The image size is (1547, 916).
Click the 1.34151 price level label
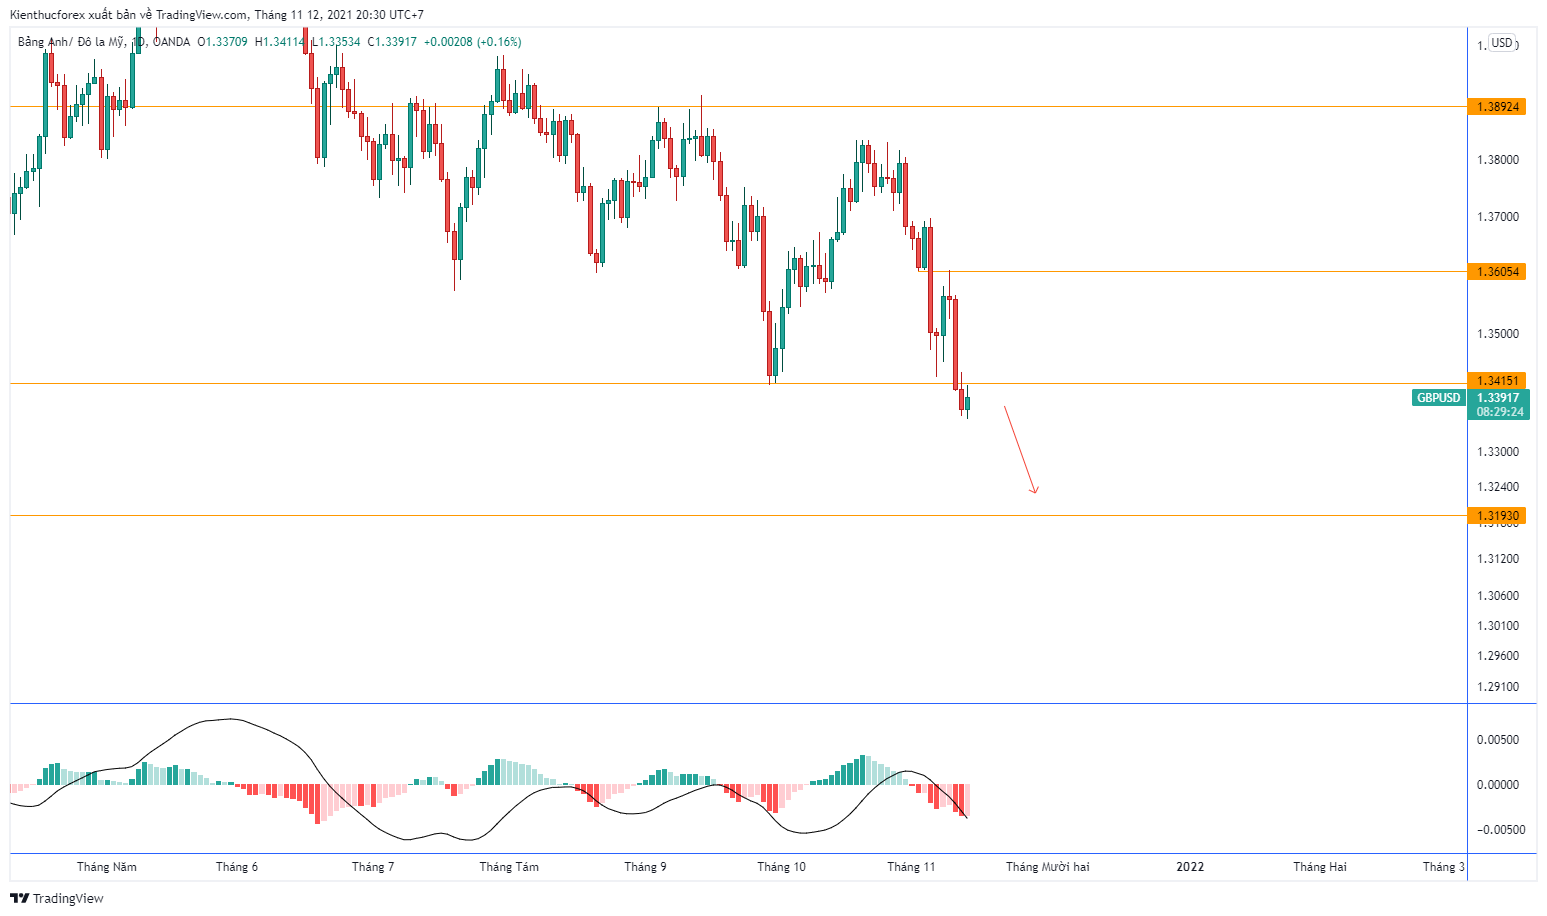pos(1497,380)
